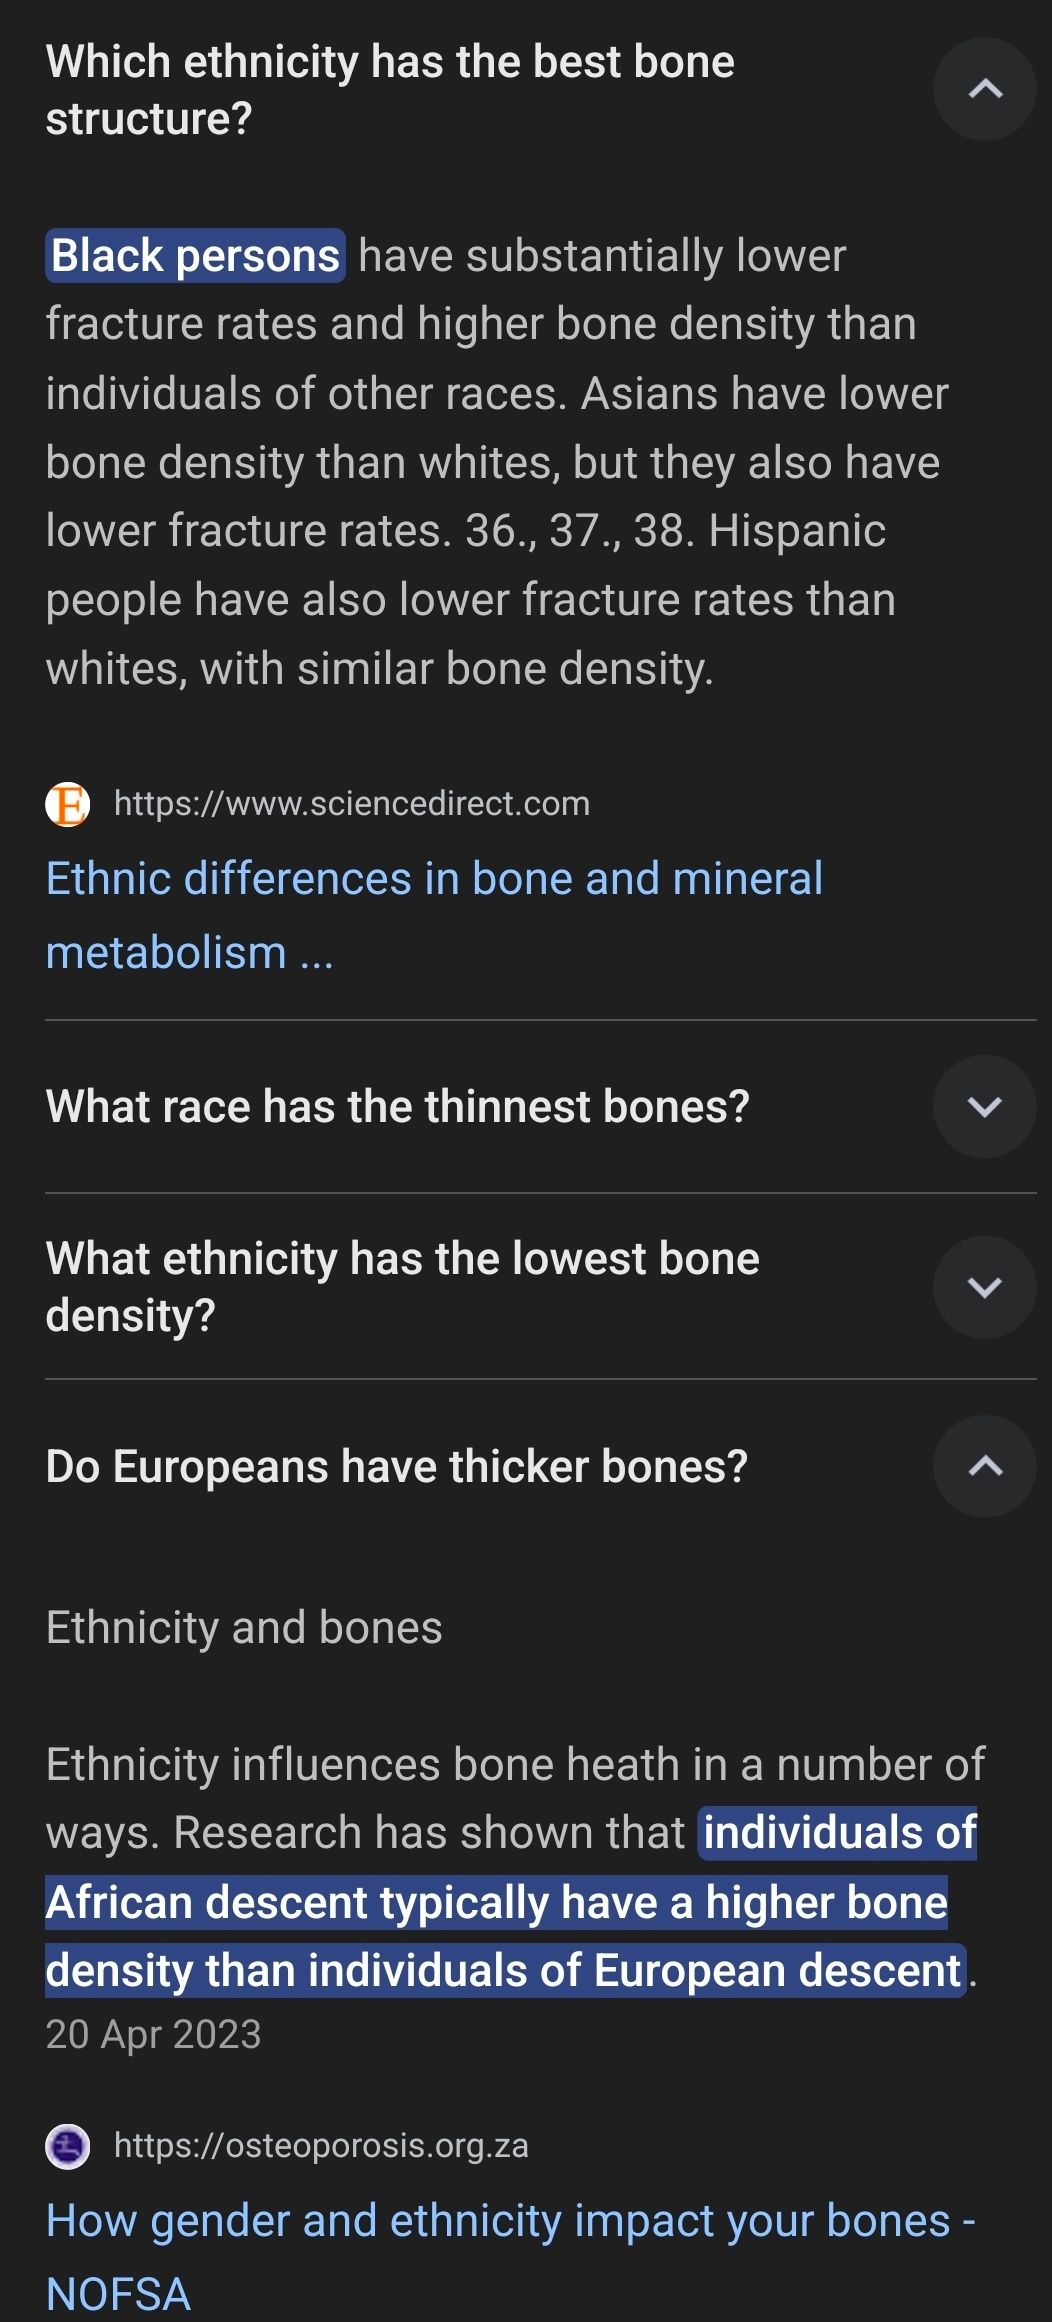Collapse the "best bone structure" answer chevron
Screen dimensions: 1052x2322
(x=984, y=89)
